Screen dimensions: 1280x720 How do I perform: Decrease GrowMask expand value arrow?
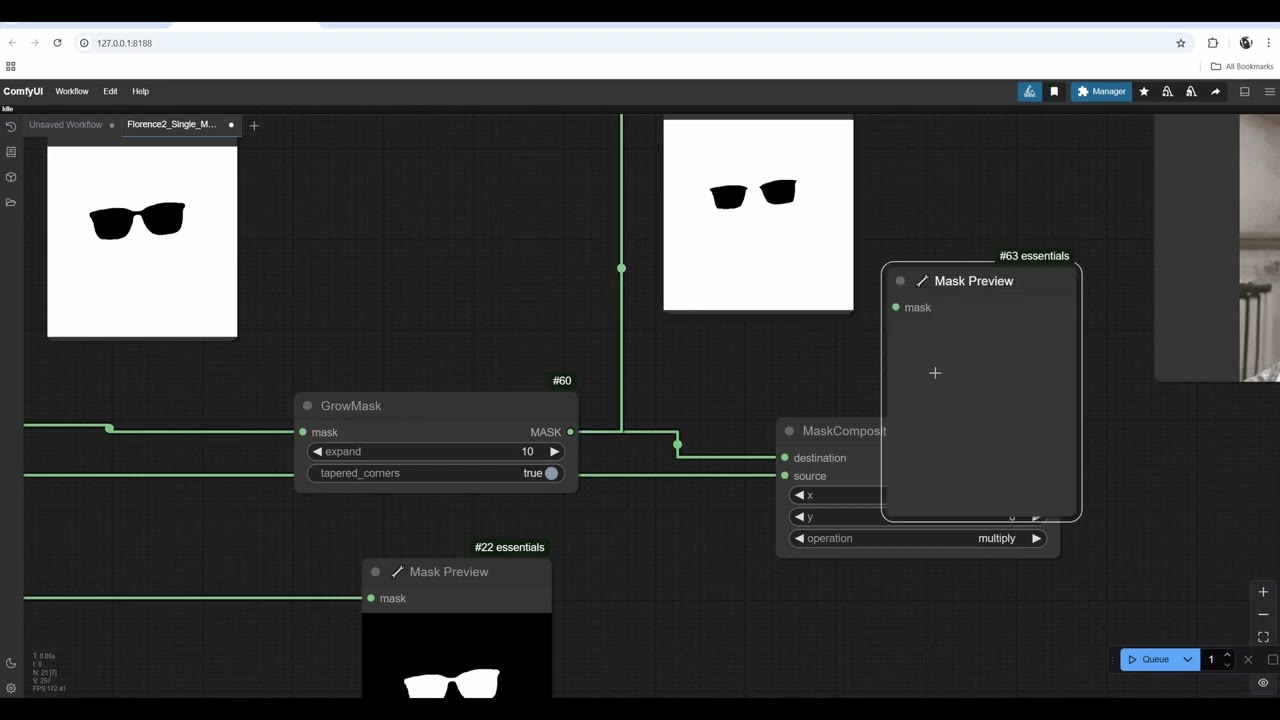(317, 452)
